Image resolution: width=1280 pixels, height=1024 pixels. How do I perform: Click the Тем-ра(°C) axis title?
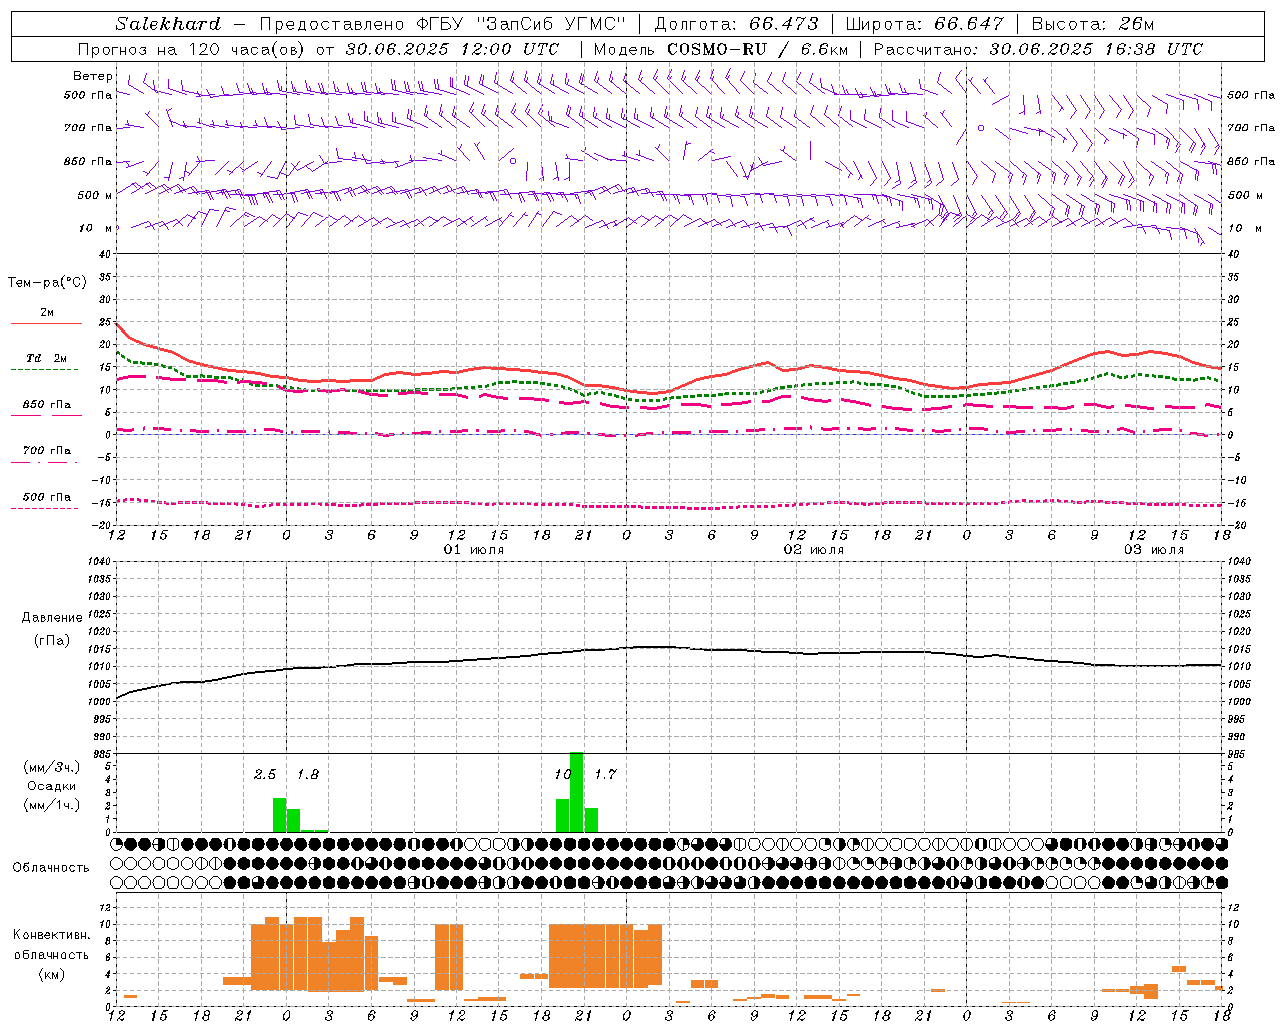click(x=47, y=283)
